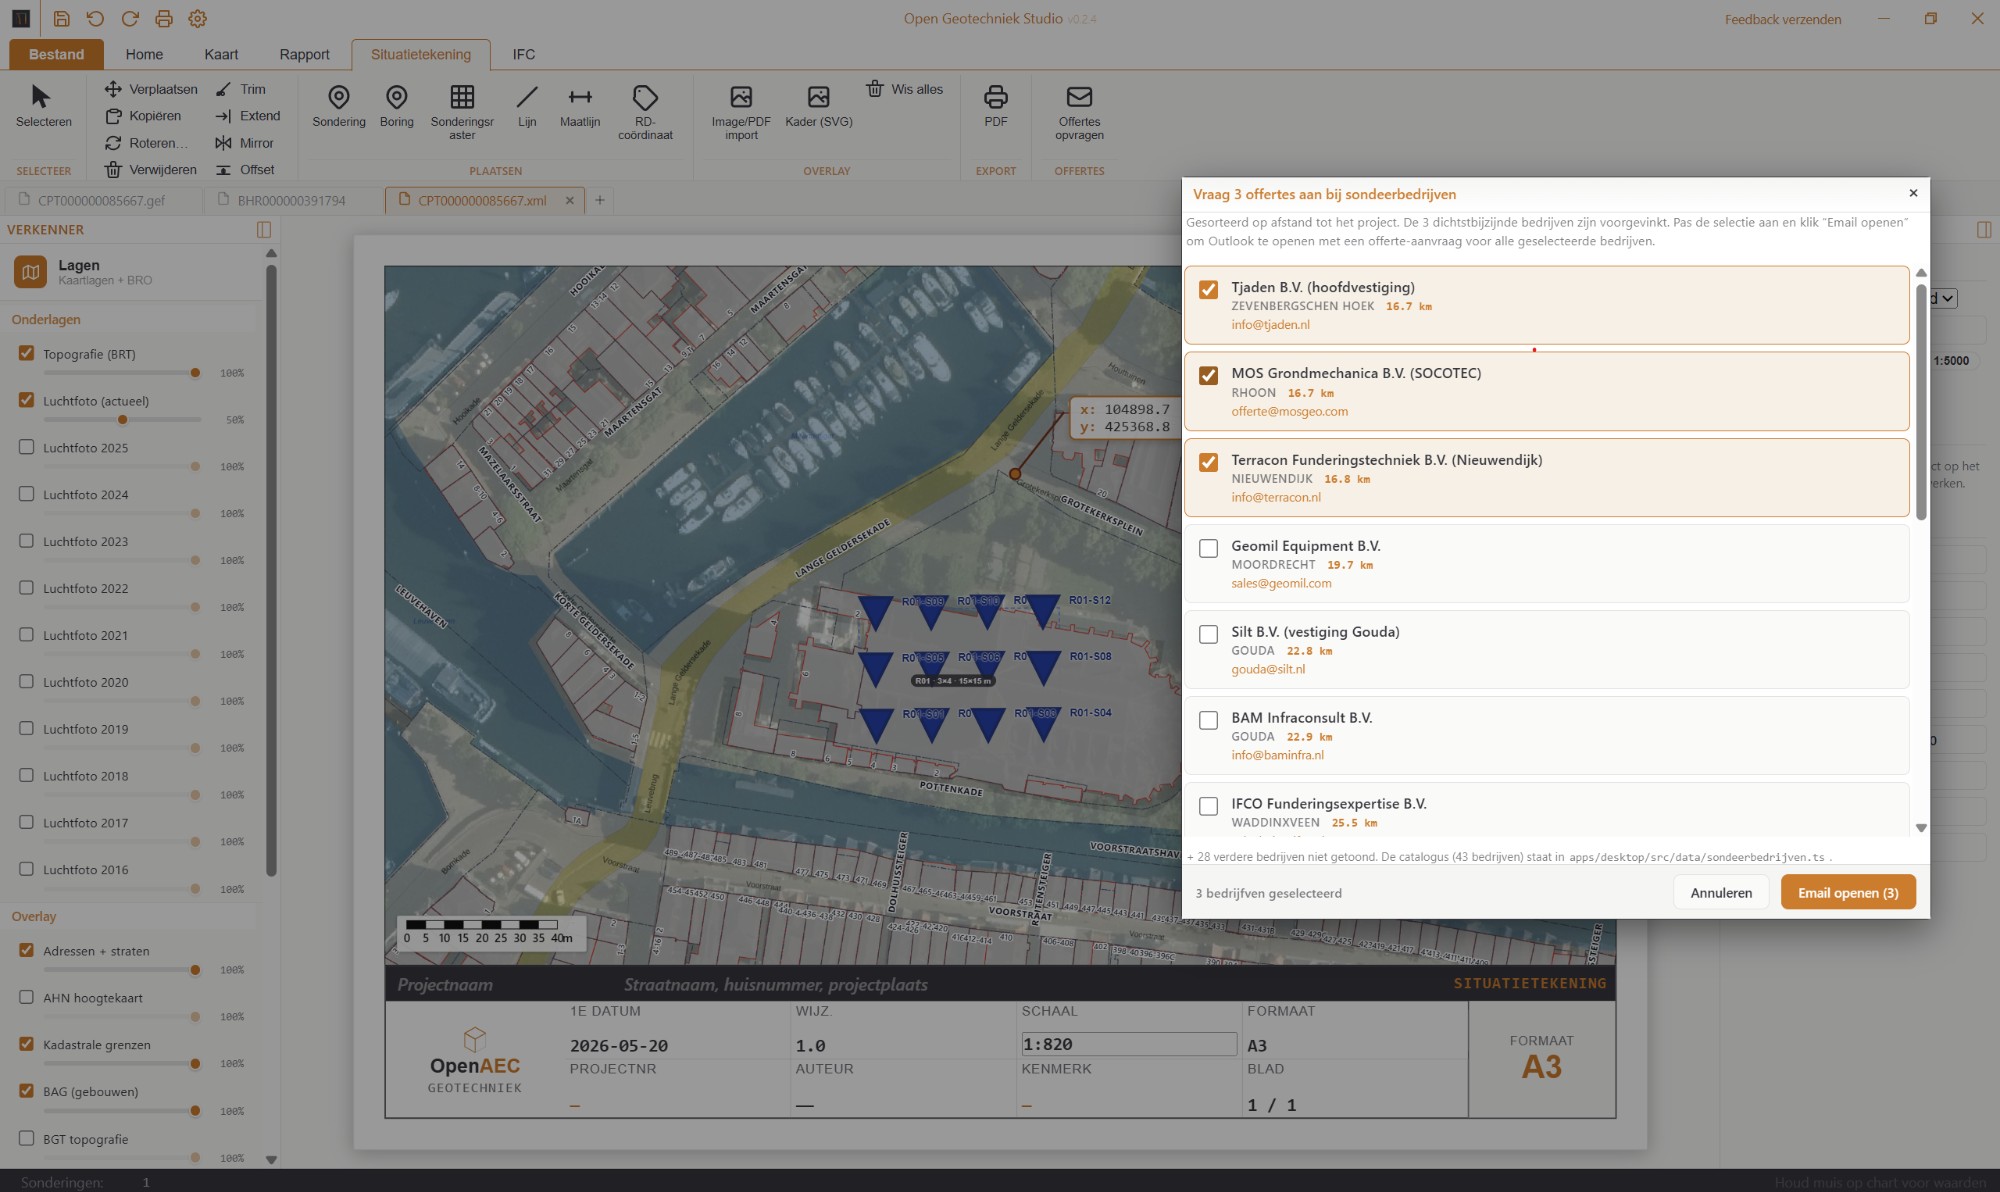Select the Extend tool
Image resolution: width=2000 pixels, height=1192 pixels.
(x=247, y=116)
